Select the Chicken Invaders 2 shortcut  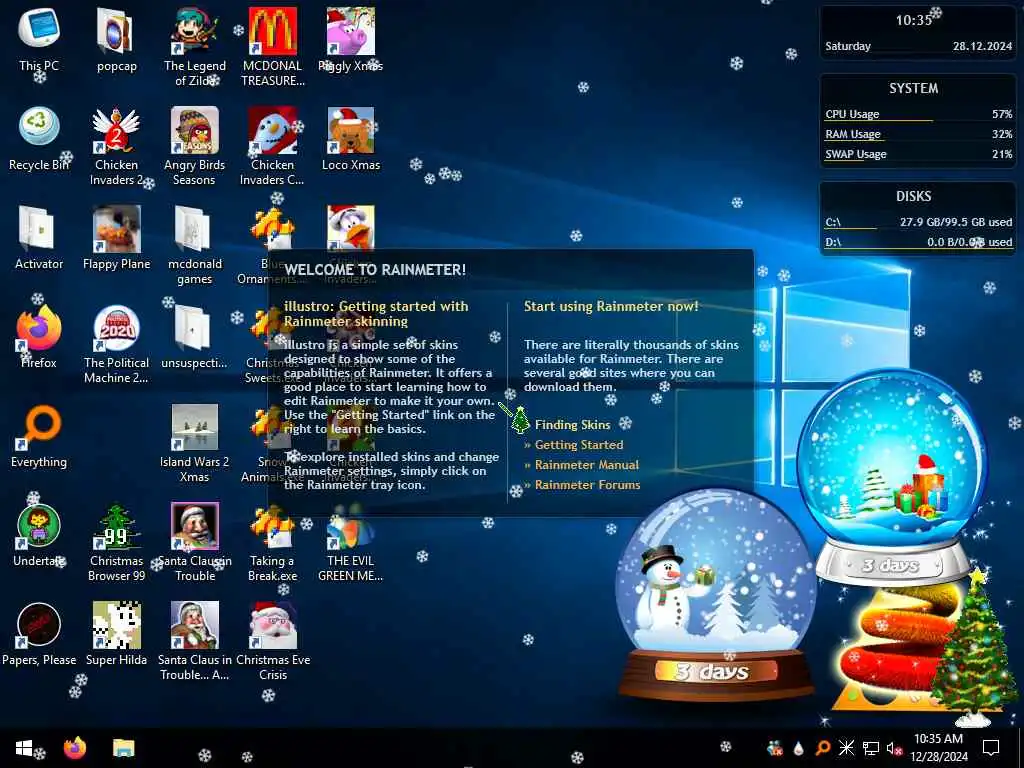pos(116,146)
